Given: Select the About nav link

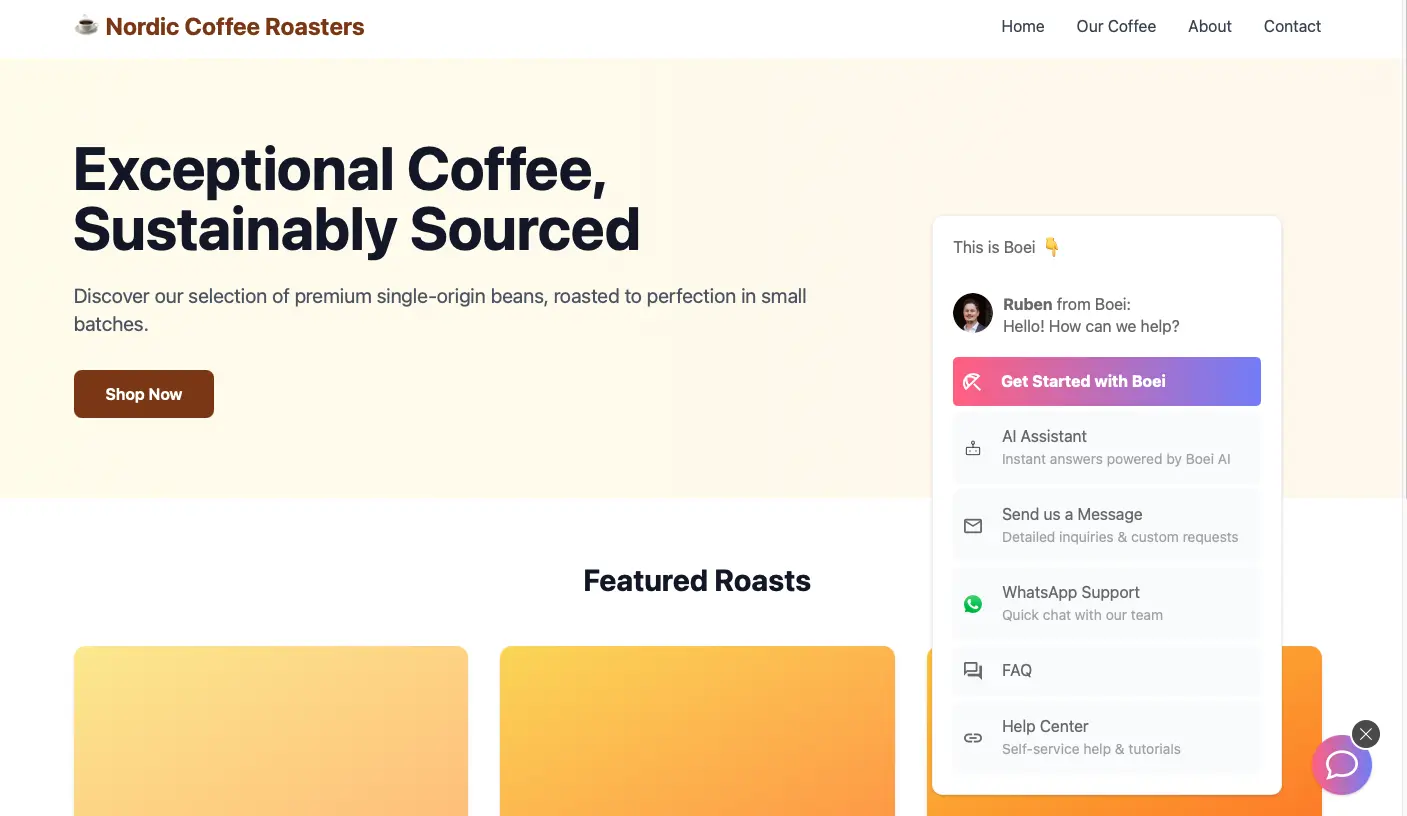Looking at the screenshot, I should [x=1209, y=27].
